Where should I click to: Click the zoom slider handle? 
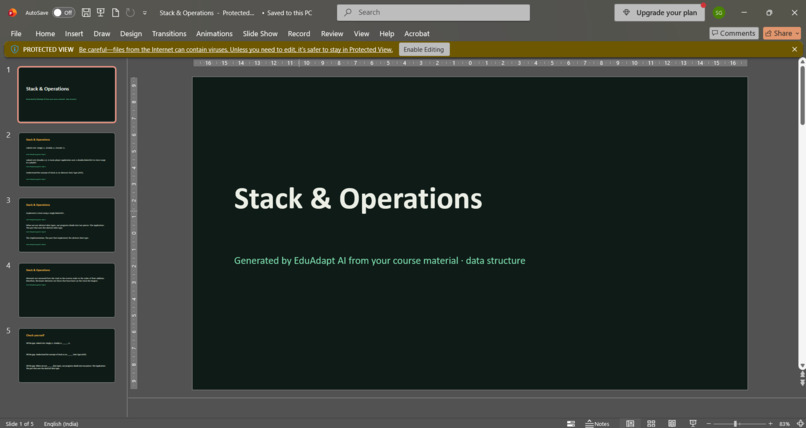pyautogui.click(x=735, y=424)
